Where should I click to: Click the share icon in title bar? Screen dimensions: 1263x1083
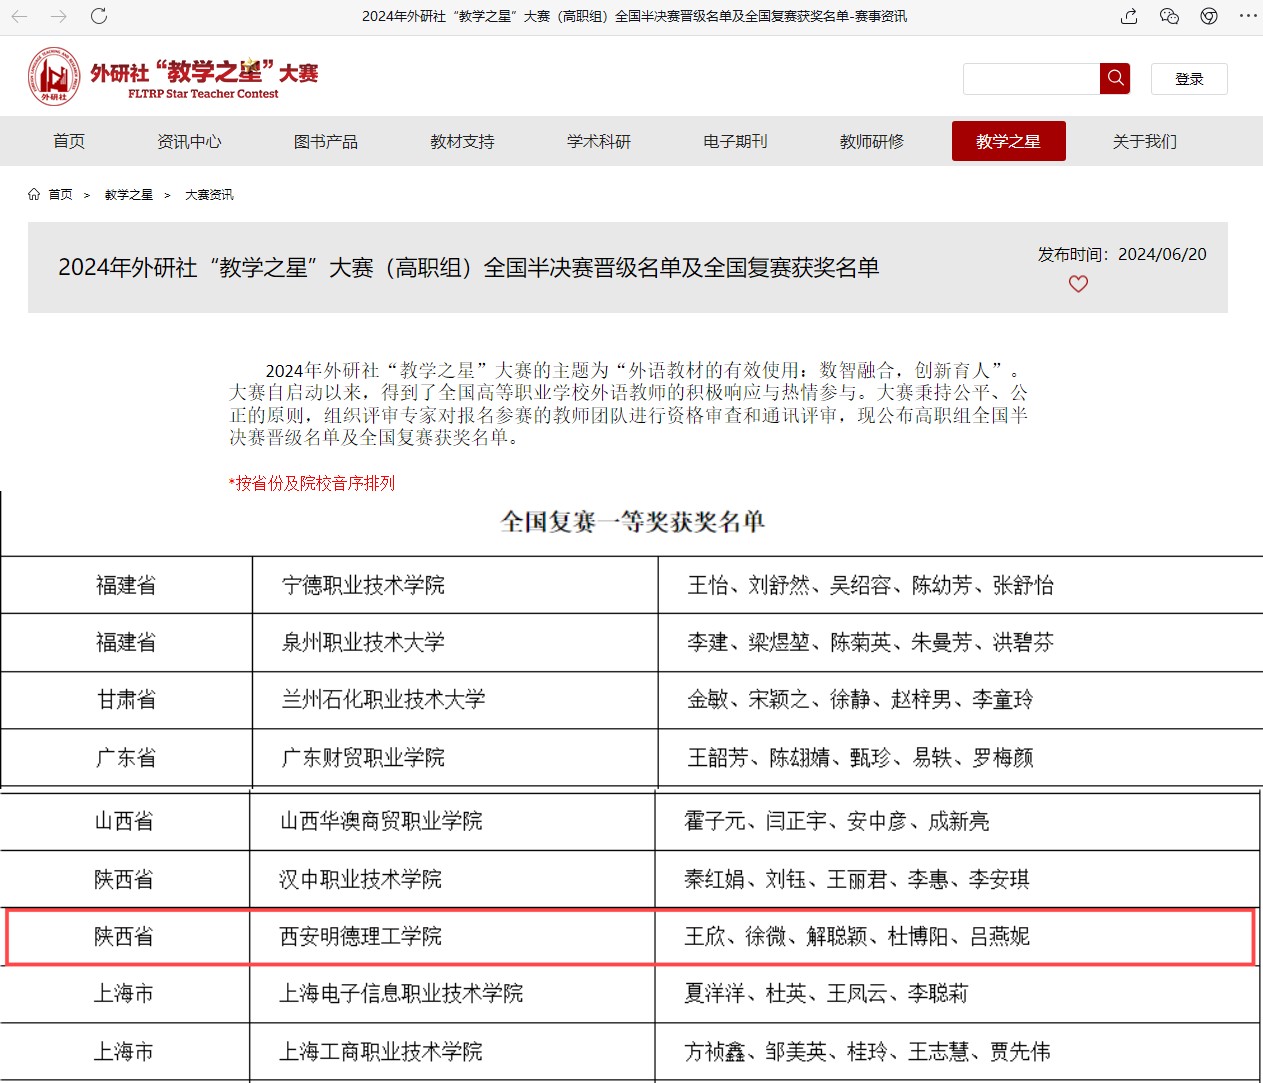[1129, 16]
